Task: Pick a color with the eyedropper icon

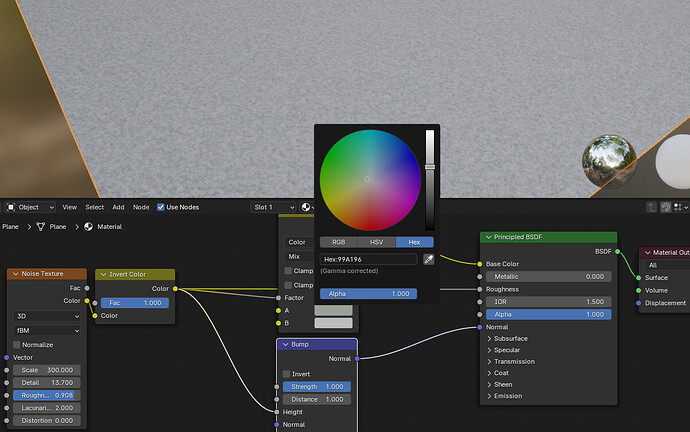Action: pyautogui.click(x=429, y=259)
